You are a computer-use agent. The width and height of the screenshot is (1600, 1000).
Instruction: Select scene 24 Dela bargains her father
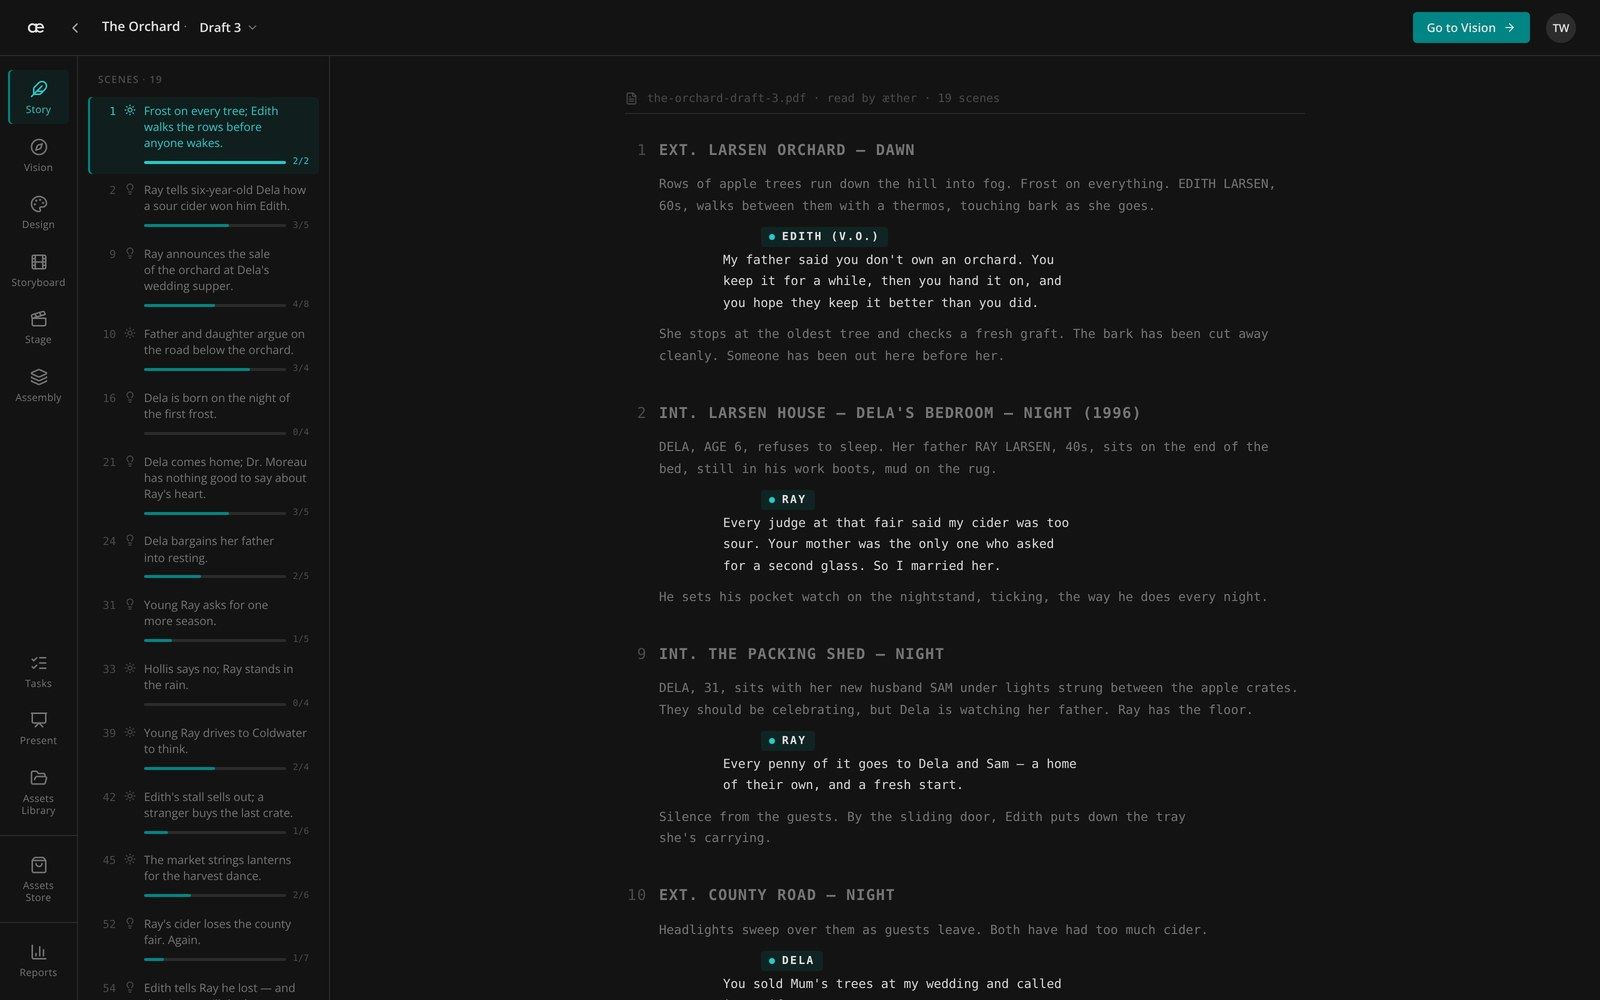[x=203, y=557]
